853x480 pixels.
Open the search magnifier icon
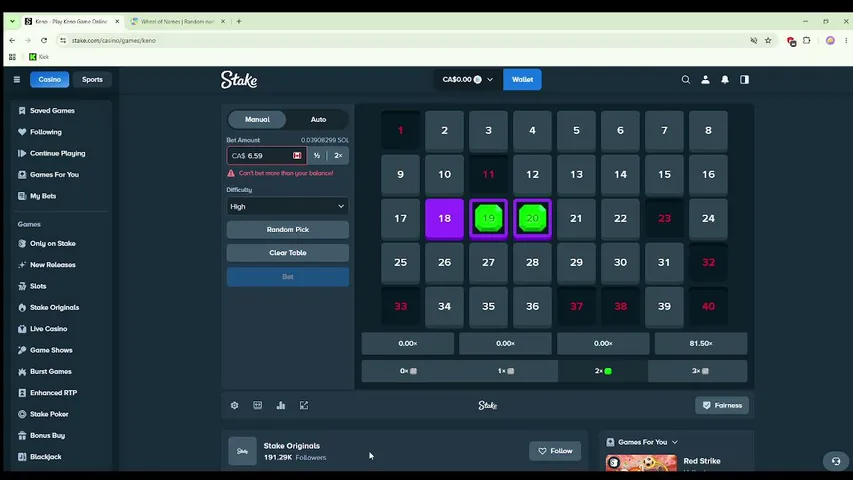click(685, 79)
